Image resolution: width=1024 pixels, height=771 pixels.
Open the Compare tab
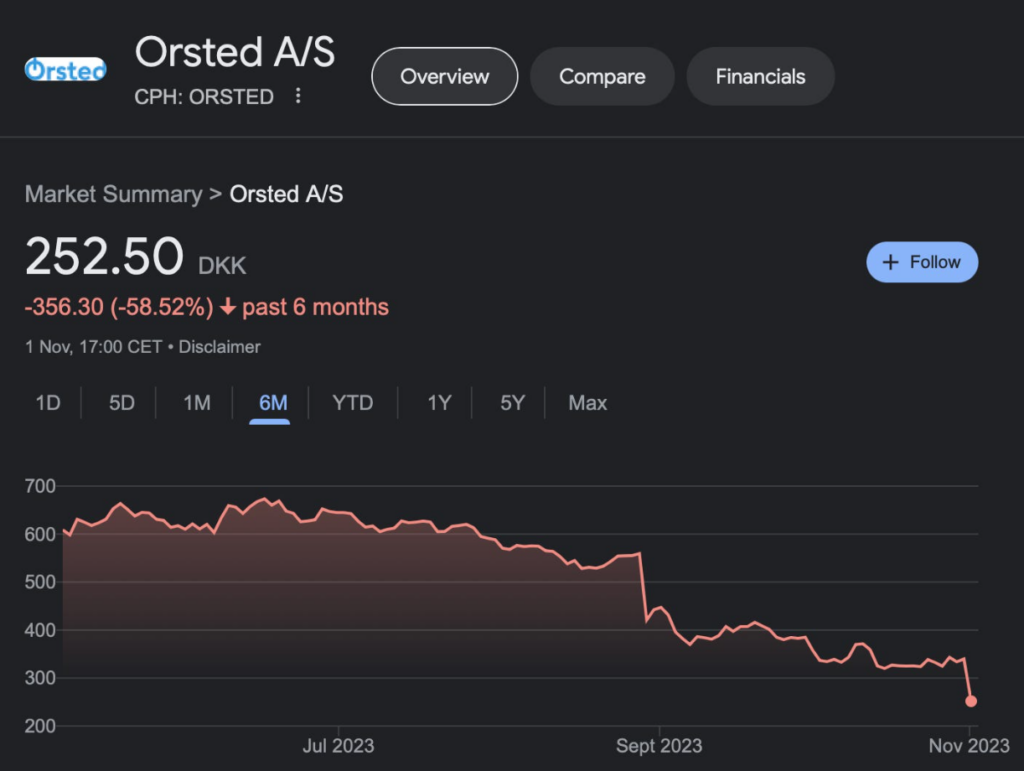602,76
